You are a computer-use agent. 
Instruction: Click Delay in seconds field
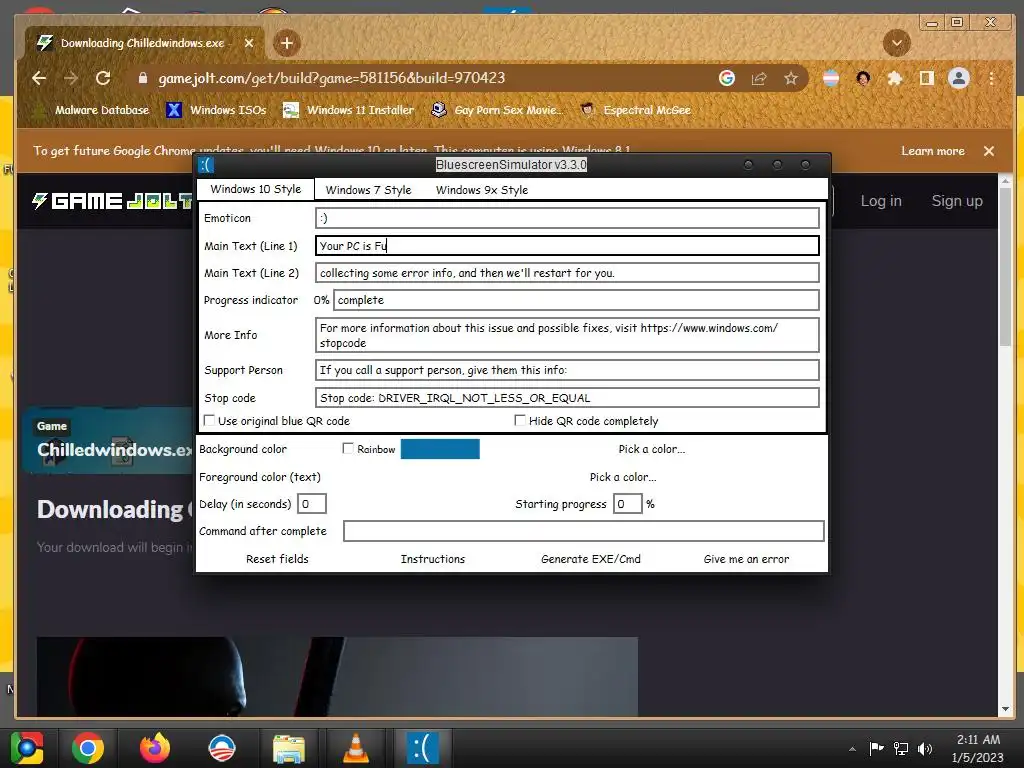(312, 504)
